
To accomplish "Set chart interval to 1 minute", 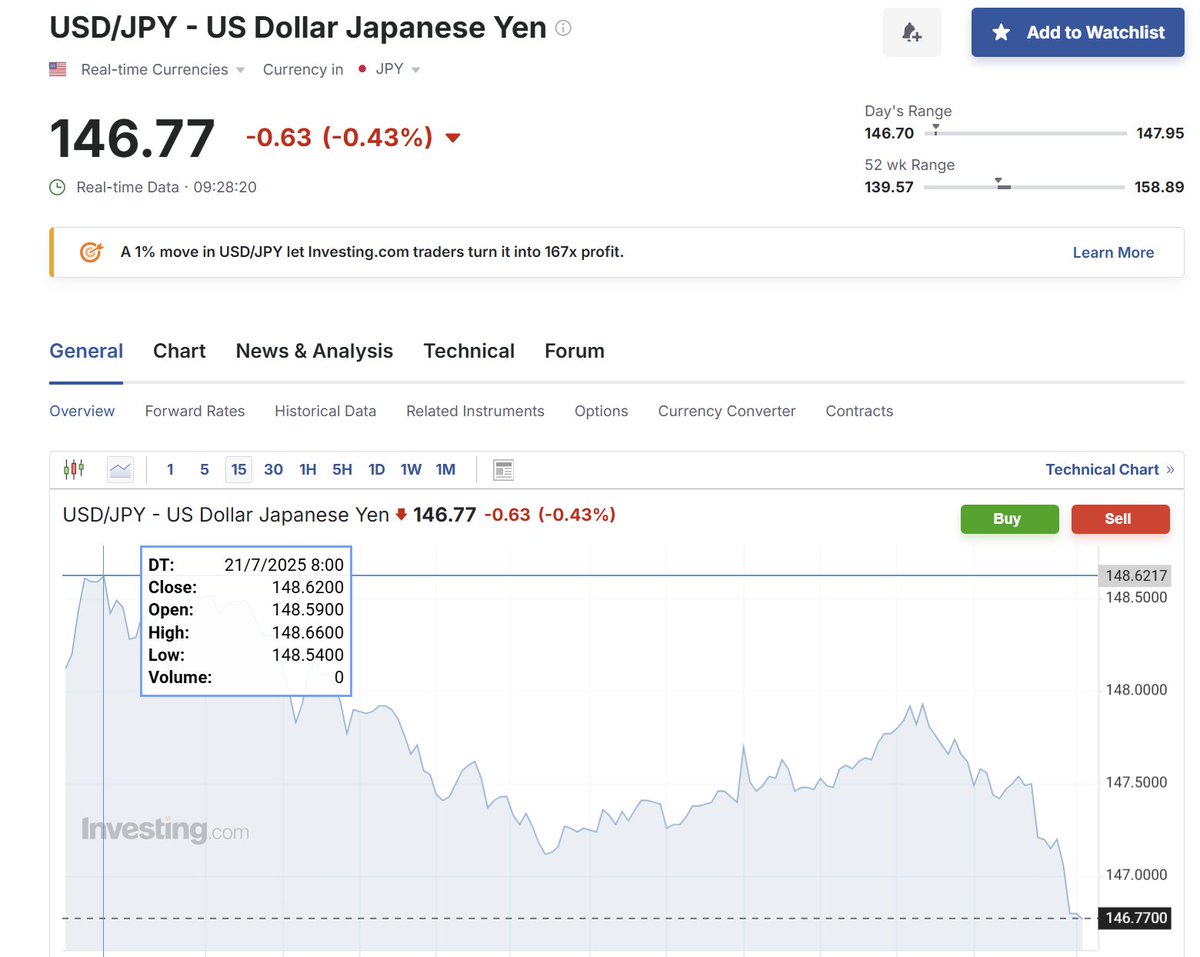I will pos(170,469).
